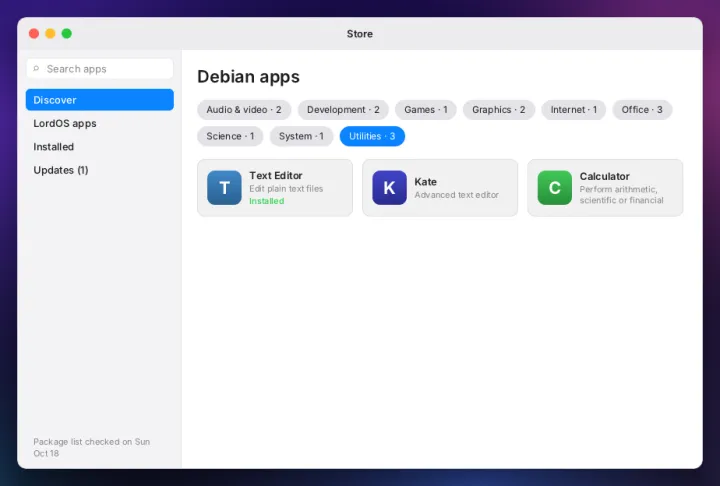Filter by Office category
Image resolution: width=720 pixels, height=486 pixels.
pyautogui.click(x=642, y=110)
